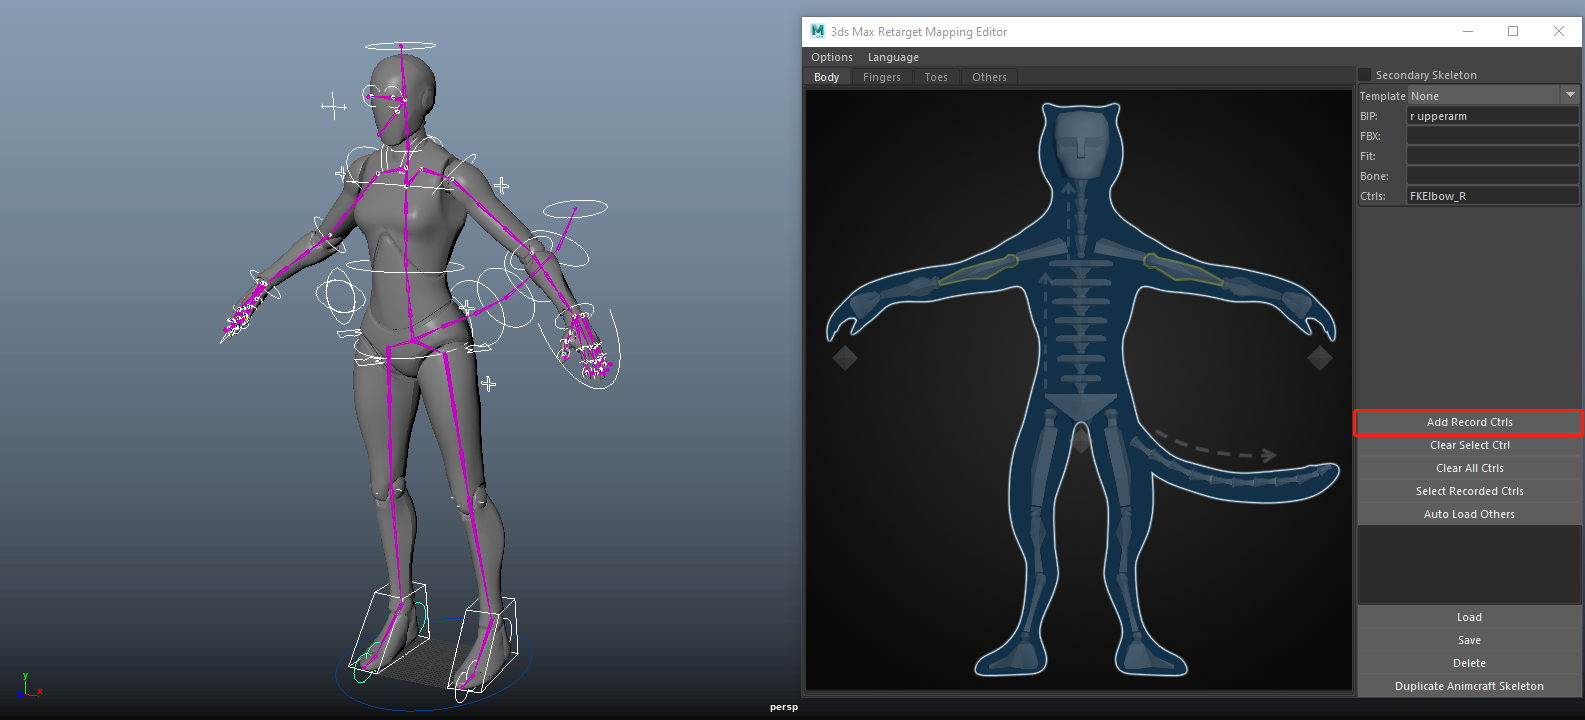This screenshot has height=720, width=1585.
Task: Switch to the Toes tab
Action: [x=936, y=77]
